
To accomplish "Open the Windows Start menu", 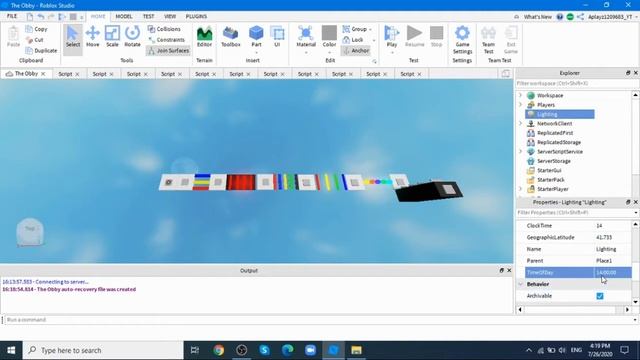I will (11, 350).
